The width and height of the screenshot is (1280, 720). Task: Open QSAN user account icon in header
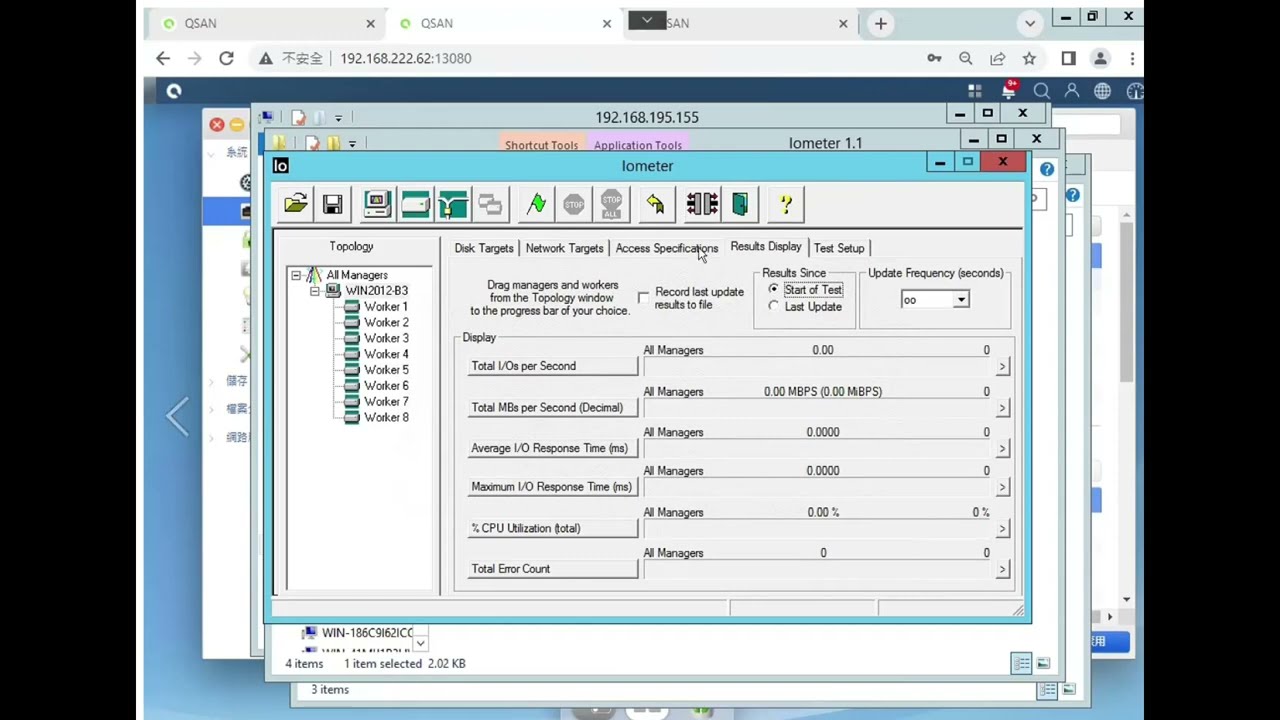(x=1072, y=91)
